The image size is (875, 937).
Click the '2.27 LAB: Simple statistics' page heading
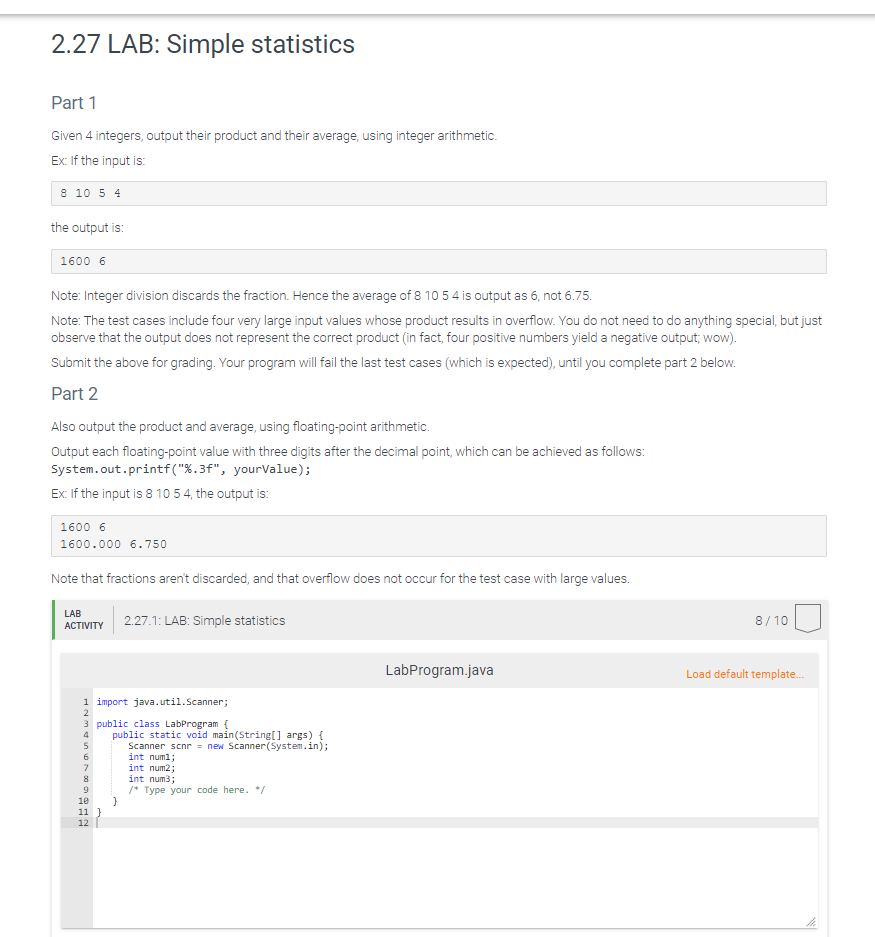point(203,44)
